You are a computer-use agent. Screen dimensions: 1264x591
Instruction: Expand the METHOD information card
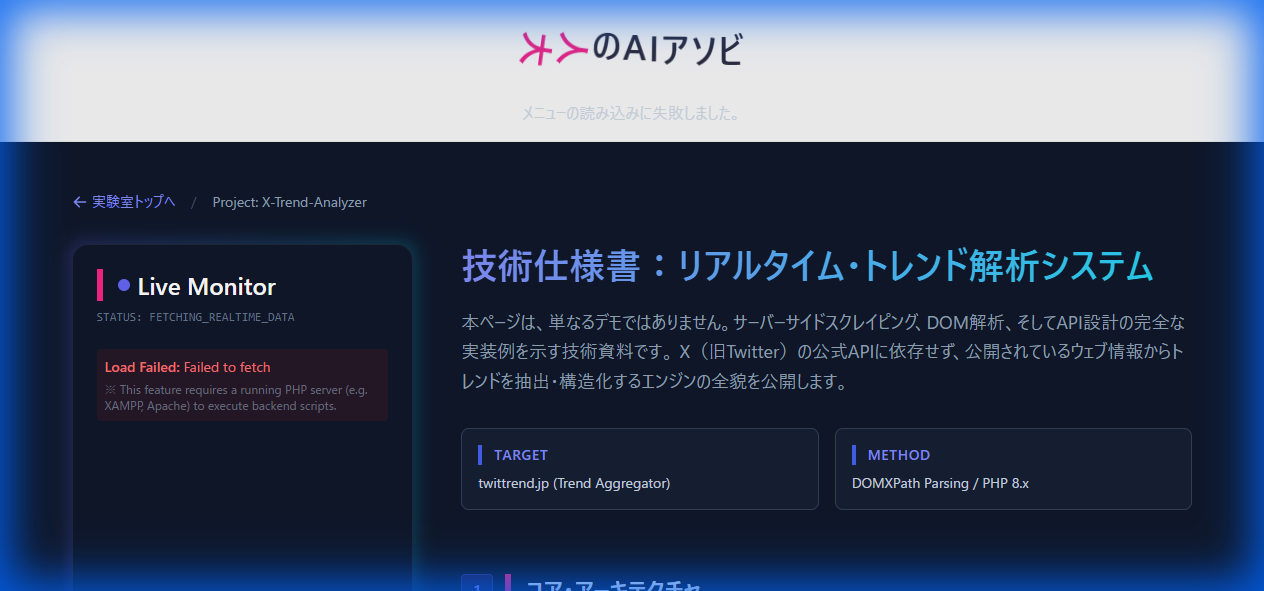[x=1013, y=468]
